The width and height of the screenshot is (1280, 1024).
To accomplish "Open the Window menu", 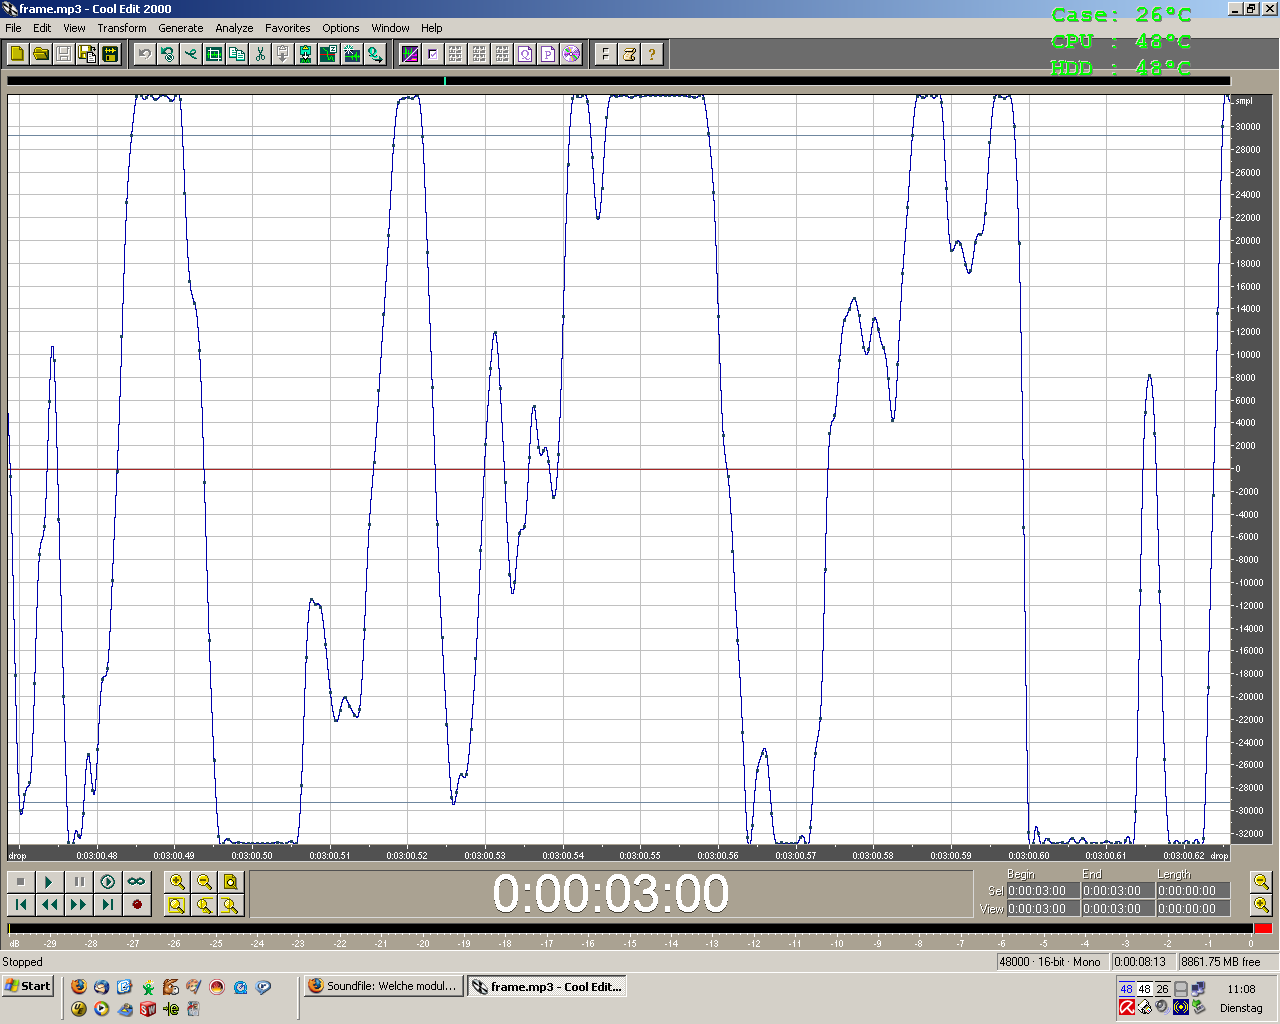I will pyautogui.click(x=390, y=28).
